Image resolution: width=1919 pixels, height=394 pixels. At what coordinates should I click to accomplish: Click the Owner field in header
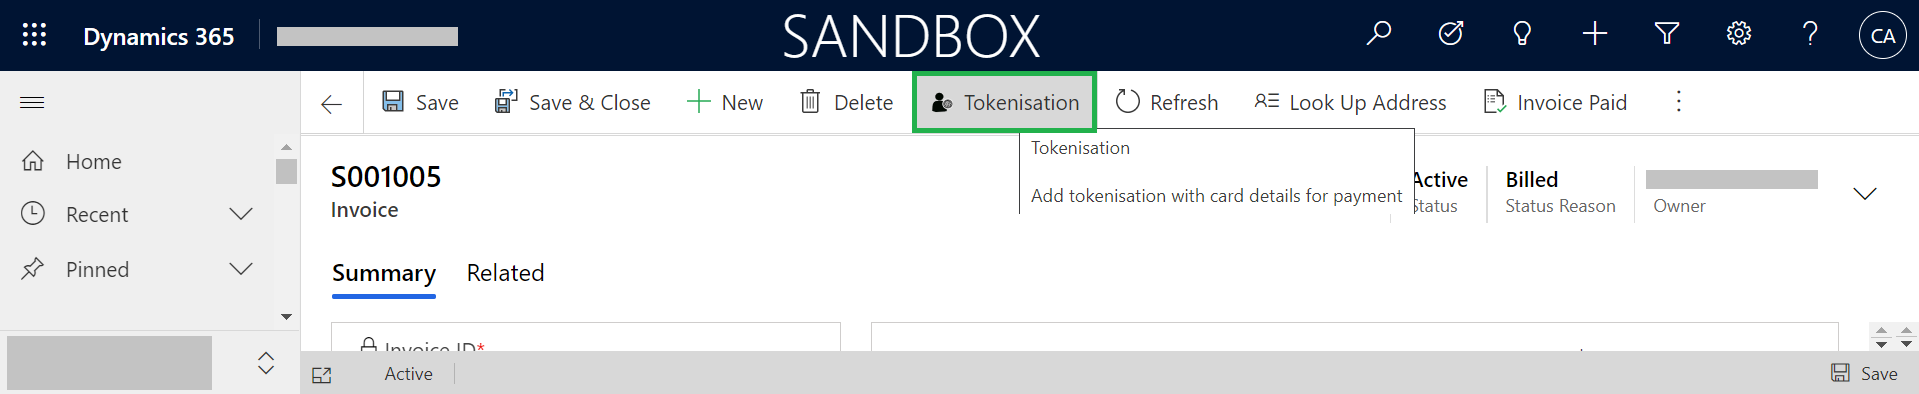tap(1732, 192)
